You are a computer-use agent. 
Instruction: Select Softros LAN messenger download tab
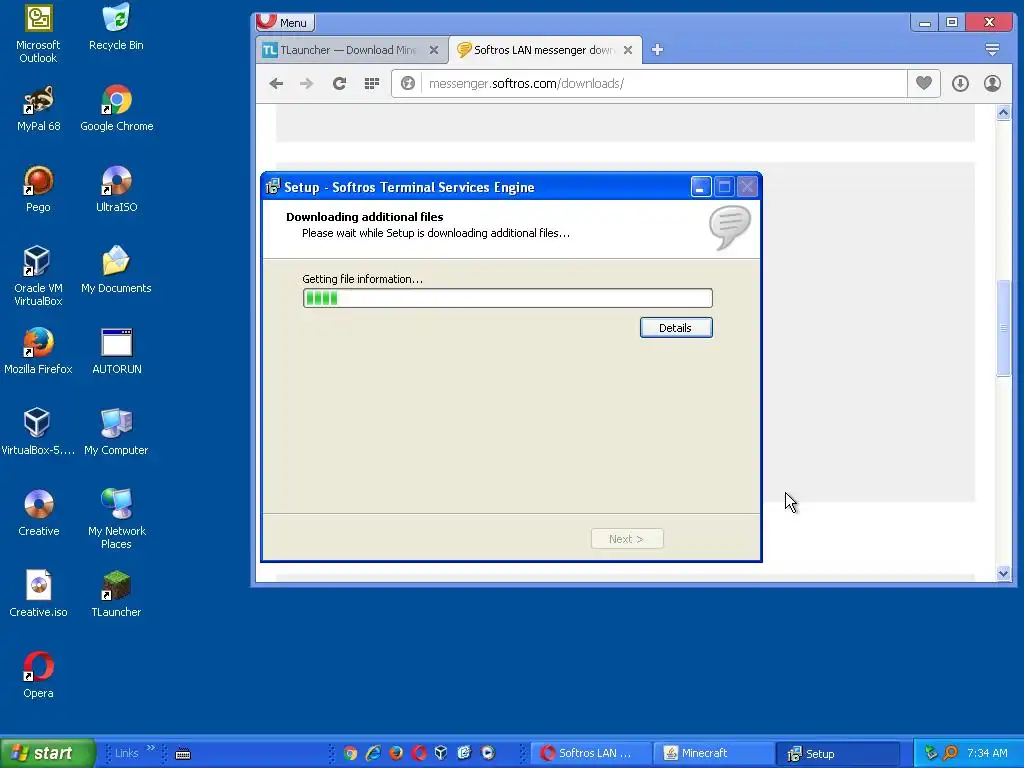pyautogui.click(x=545, y=50)
